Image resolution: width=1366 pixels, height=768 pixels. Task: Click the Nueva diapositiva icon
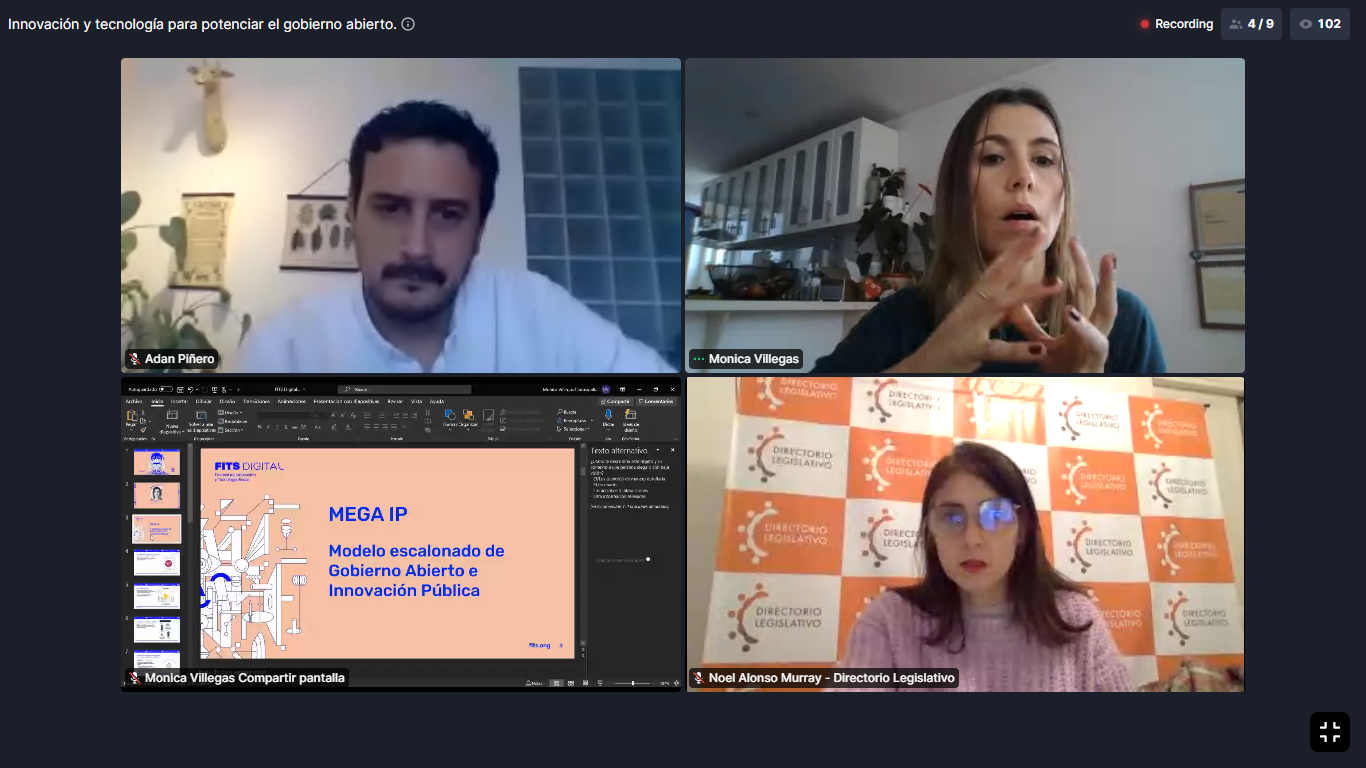pos(172,416)
